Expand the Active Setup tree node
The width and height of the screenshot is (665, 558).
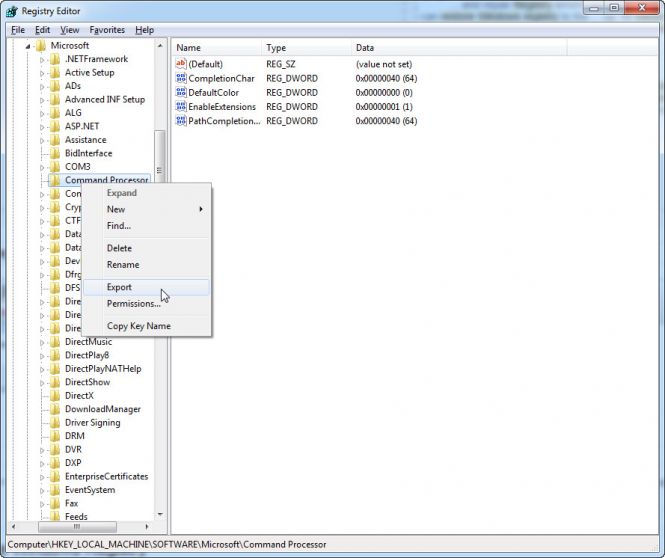[x=43, y=73]
